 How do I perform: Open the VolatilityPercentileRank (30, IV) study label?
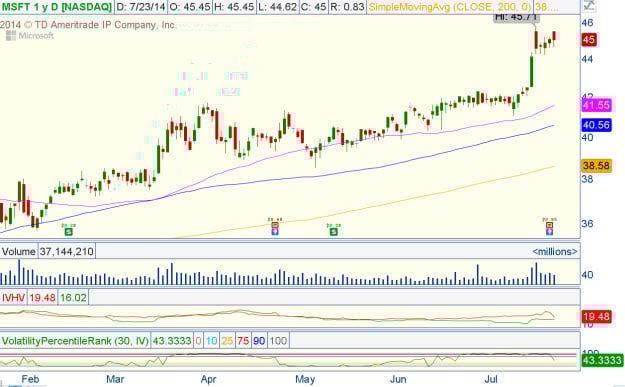75,341
